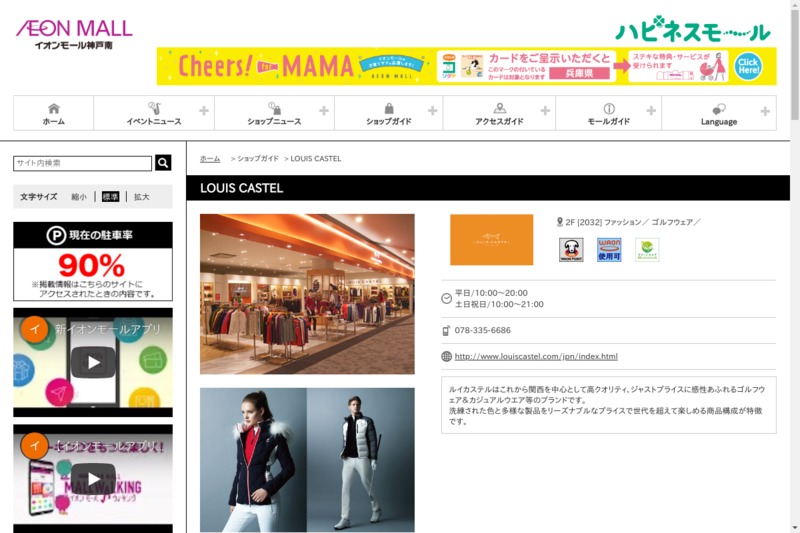Click the 平日/10:00～20:00 hours text
Image resolution: width=800 pixels, height=533 pixels.
click(491, 293)
